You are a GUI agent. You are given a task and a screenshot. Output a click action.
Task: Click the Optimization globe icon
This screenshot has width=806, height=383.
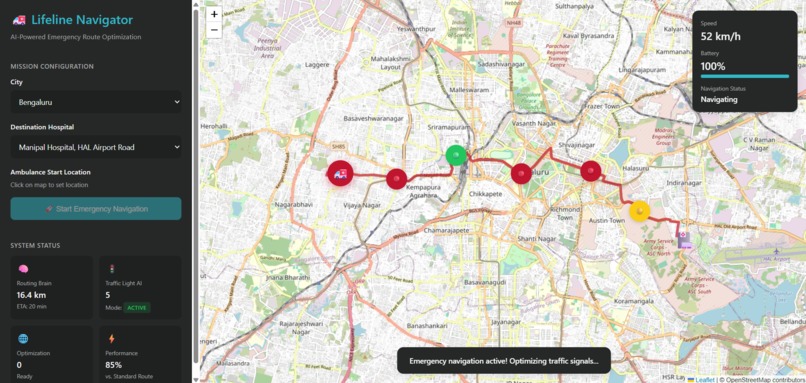(23, 339)
